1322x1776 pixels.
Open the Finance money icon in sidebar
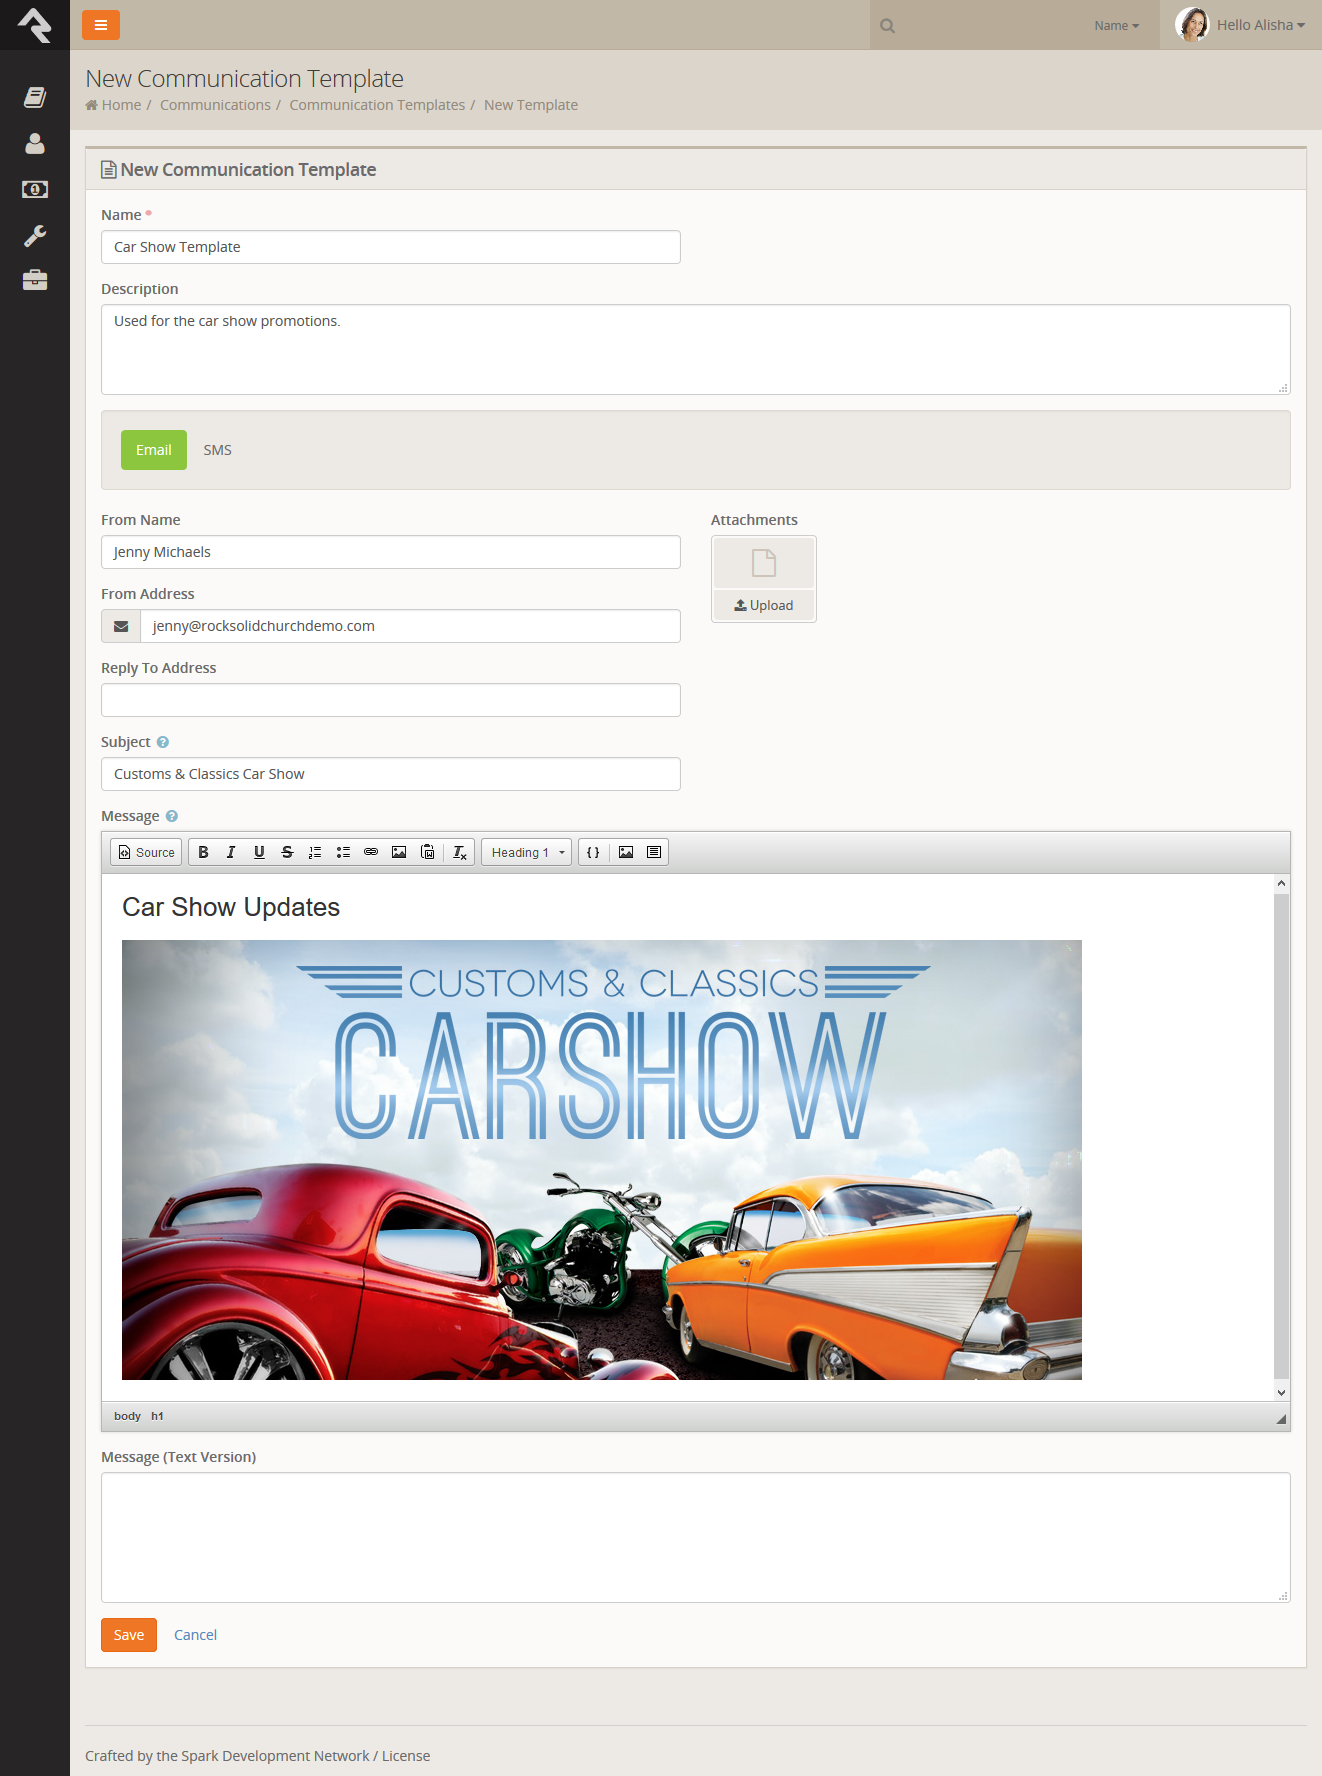(x=35, y=189)
